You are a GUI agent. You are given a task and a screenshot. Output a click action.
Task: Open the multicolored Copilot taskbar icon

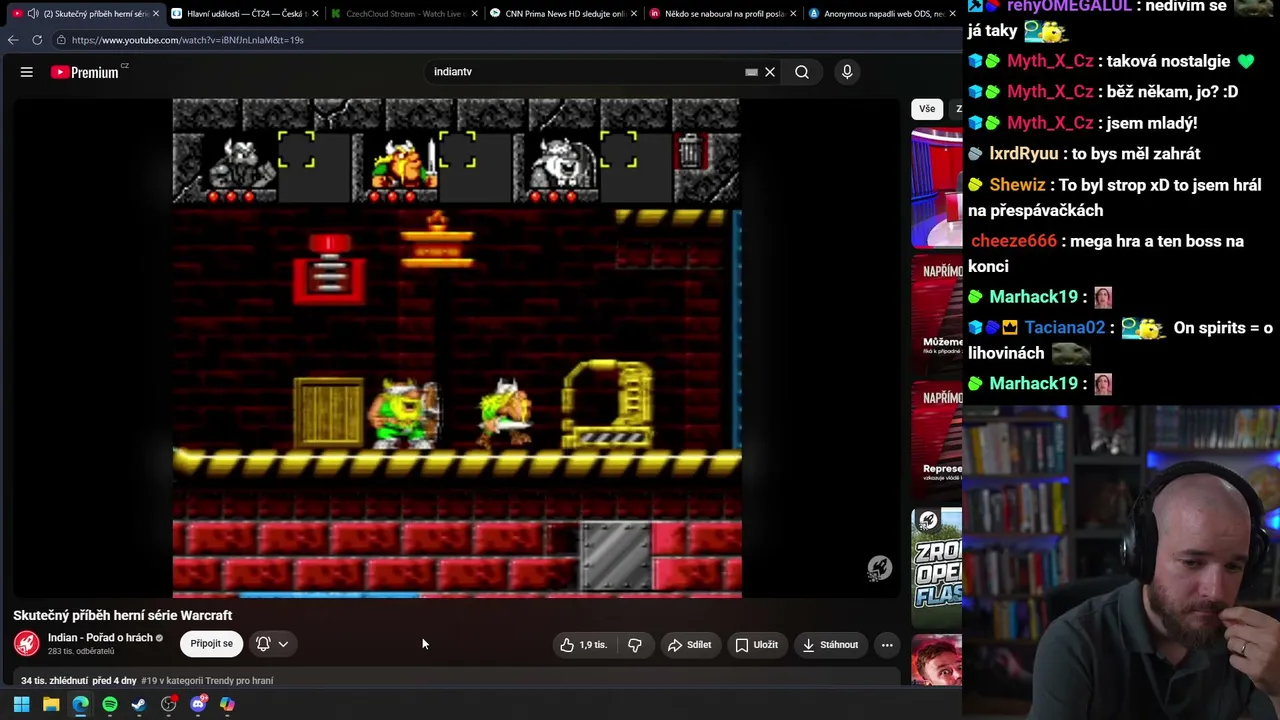click(227, 704)
